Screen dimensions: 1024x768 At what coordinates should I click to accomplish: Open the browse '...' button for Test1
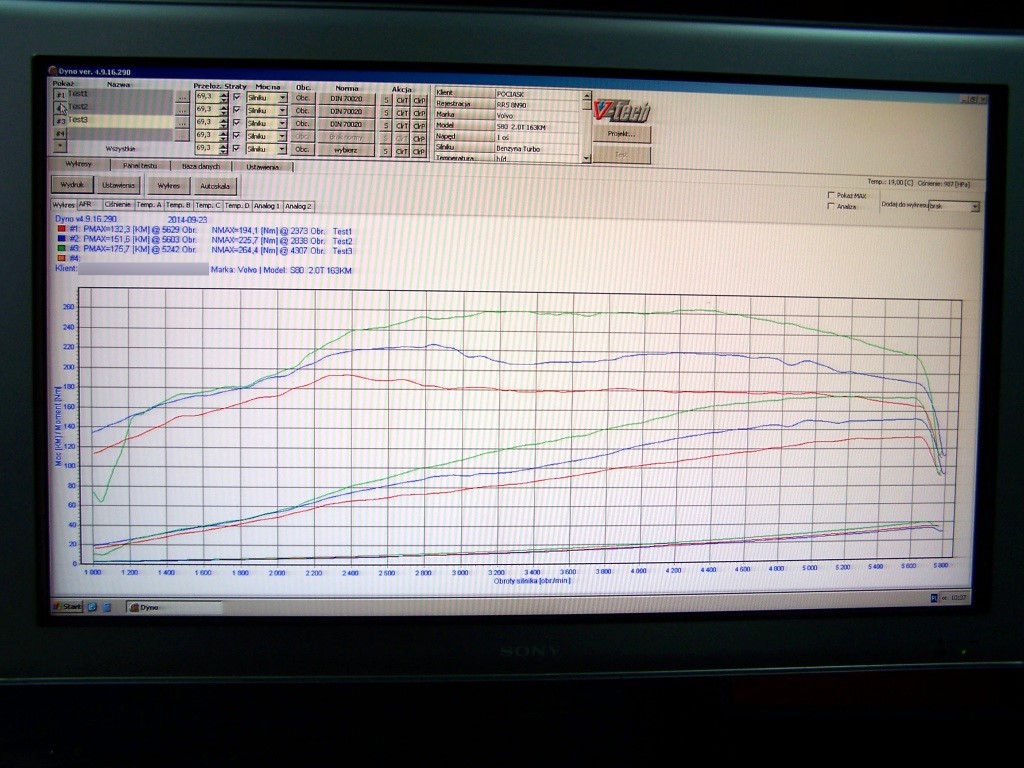[x=181, y=98]
